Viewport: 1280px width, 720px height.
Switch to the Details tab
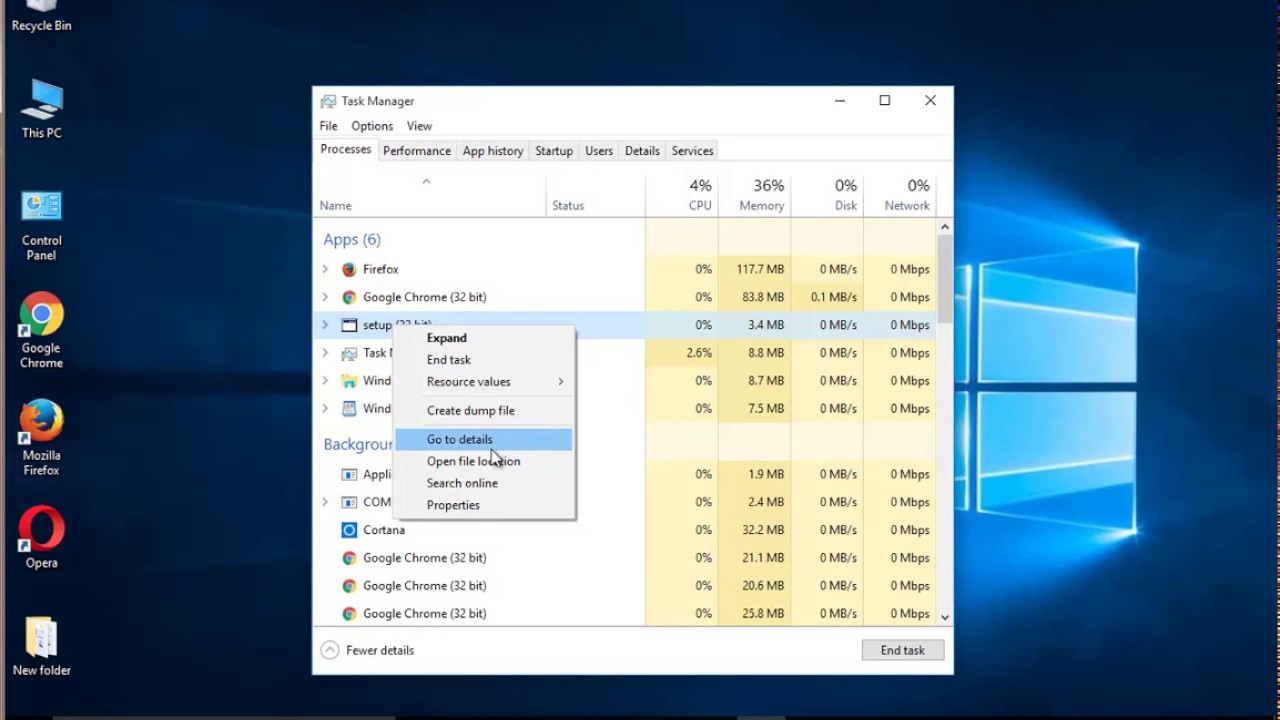pyautogui.click(x=642, y=151)
